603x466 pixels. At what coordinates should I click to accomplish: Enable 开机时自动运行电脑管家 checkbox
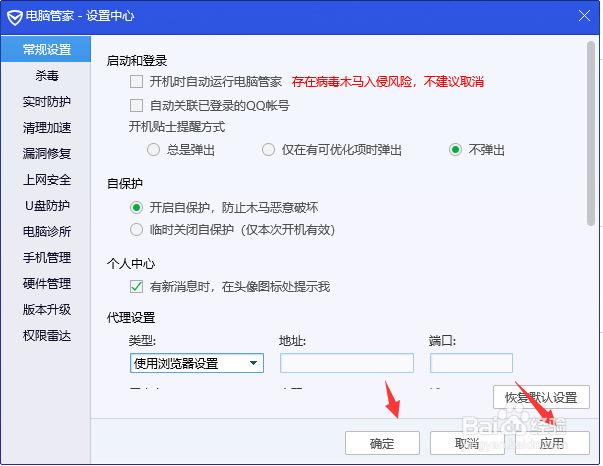[x=137, y=82]
